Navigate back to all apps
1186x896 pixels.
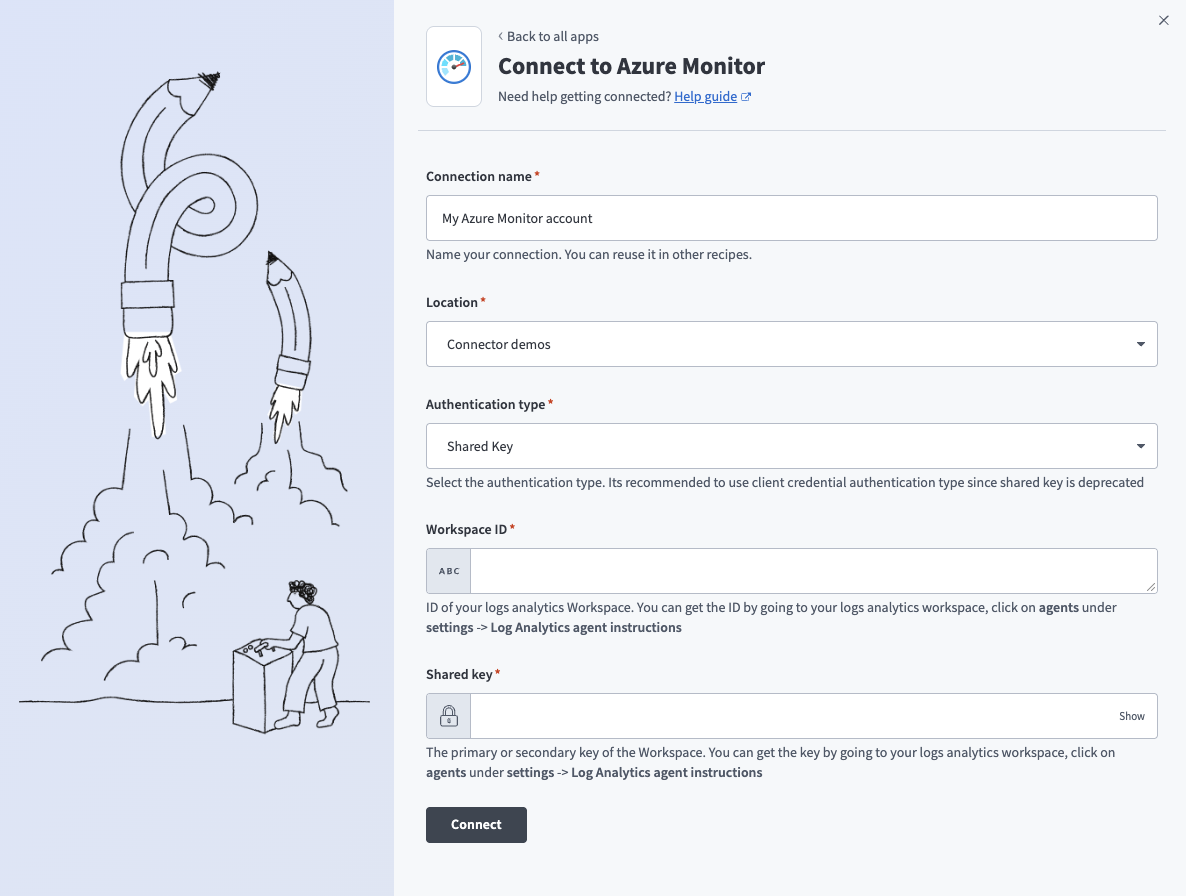pyautogui.click(x=552, y=36)
